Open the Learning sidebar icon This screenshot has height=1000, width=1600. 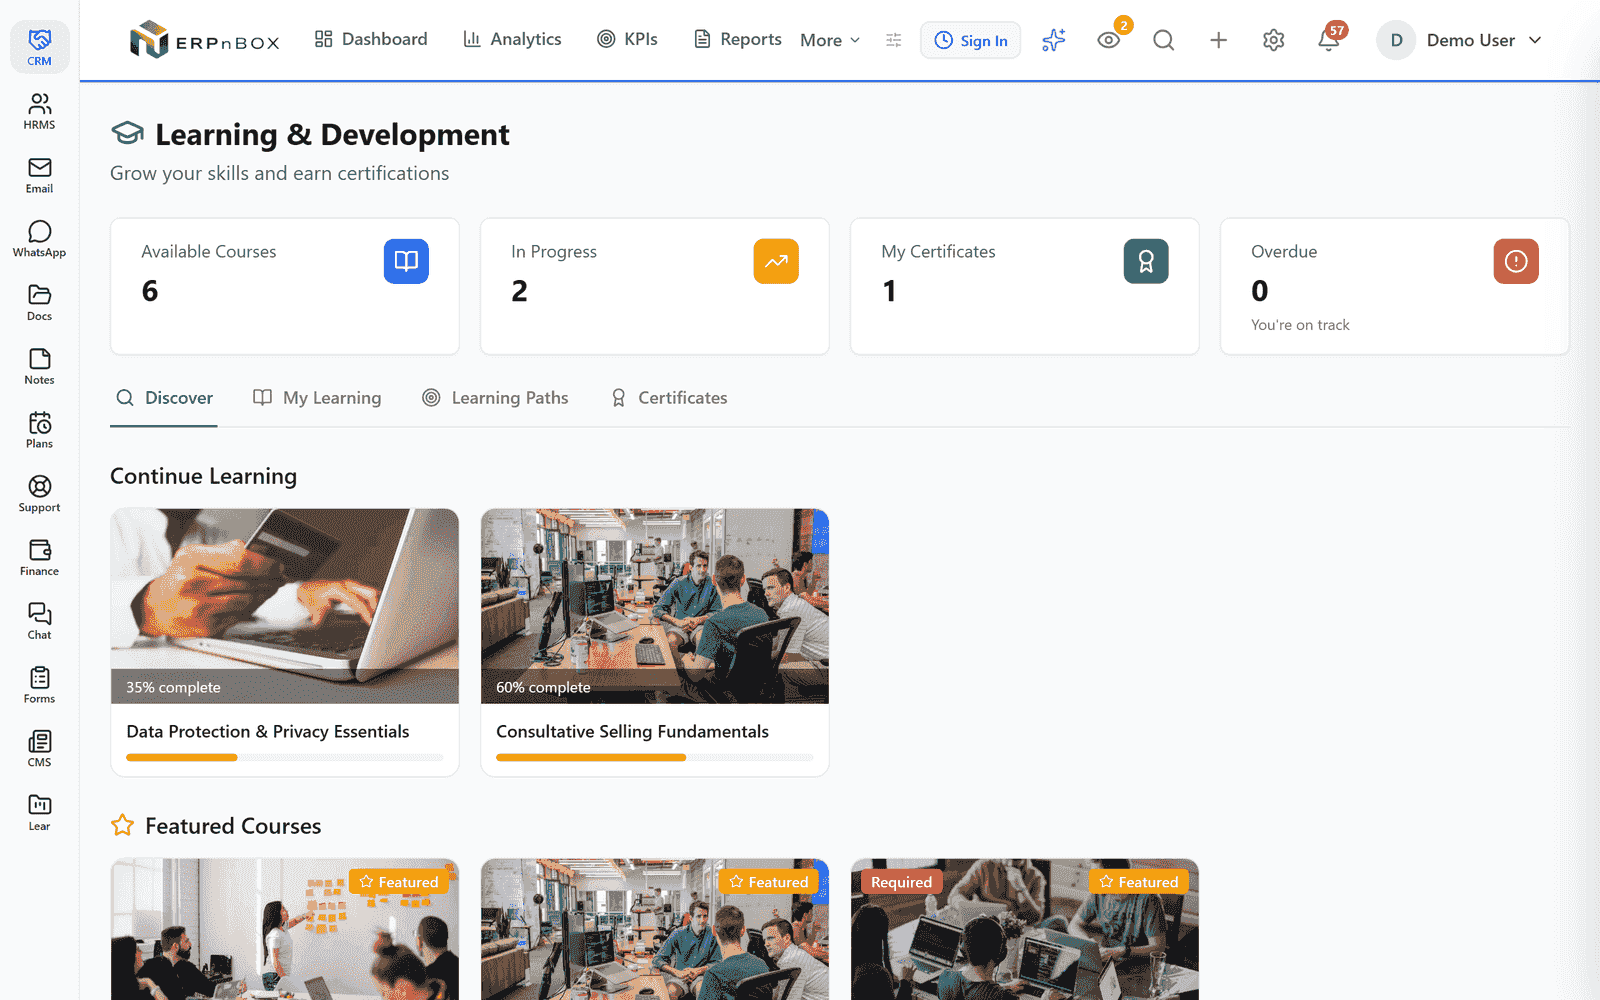pyautogui.click(x=39, y=813)
